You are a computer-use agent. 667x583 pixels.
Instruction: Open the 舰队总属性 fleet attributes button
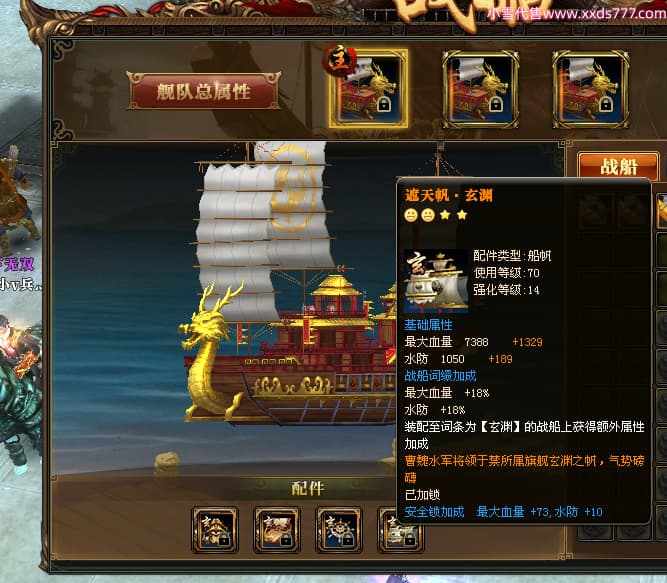(204, 91)
